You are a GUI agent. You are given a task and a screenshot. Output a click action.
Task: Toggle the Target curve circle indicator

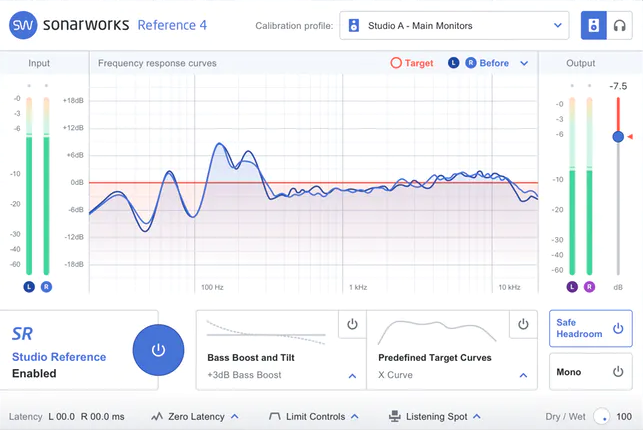coord(396,63)
